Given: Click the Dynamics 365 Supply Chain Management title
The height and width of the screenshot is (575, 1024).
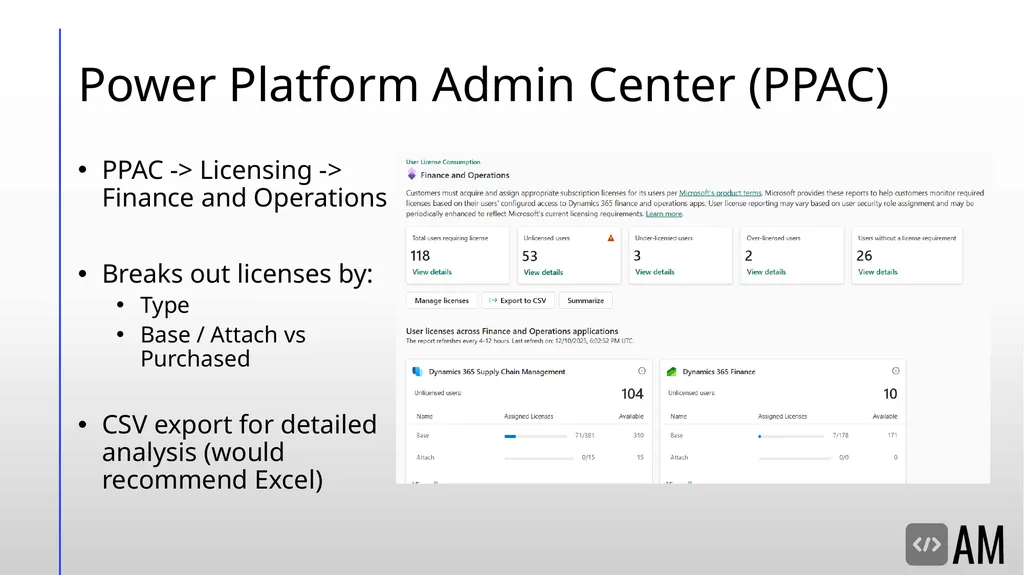Looking at the screenshot, I should [497, 371].
